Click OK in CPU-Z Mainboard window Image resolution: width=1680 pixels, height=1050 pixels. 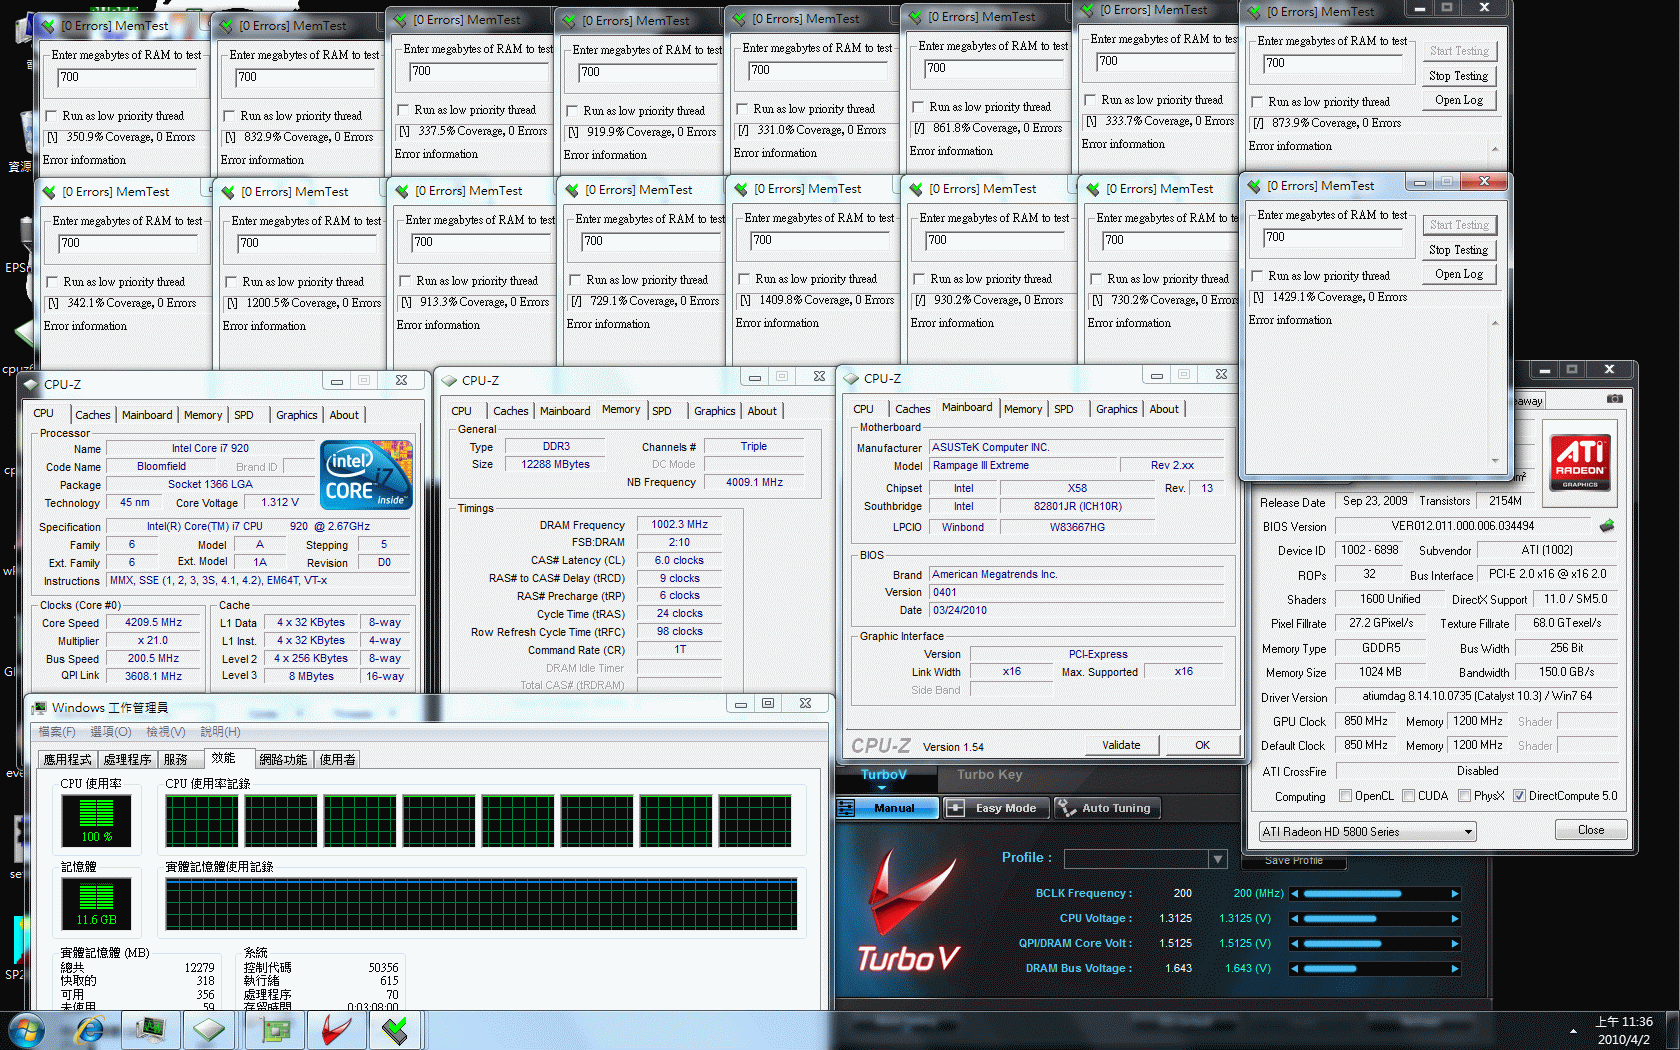[1202, 745]
